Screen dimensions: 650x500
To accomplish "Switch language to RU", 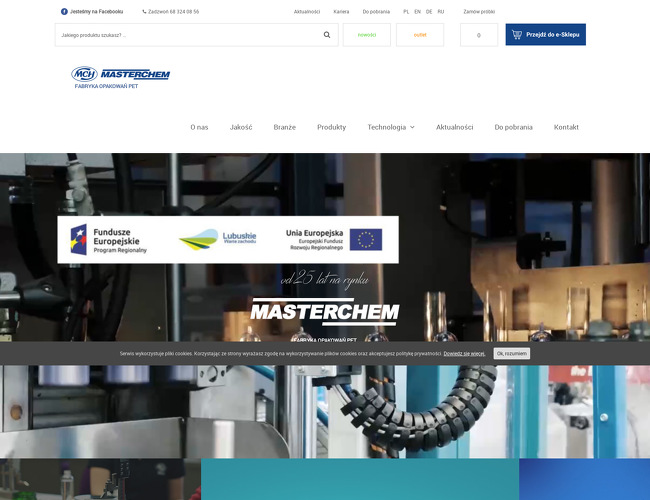I will tap(441, 12).
